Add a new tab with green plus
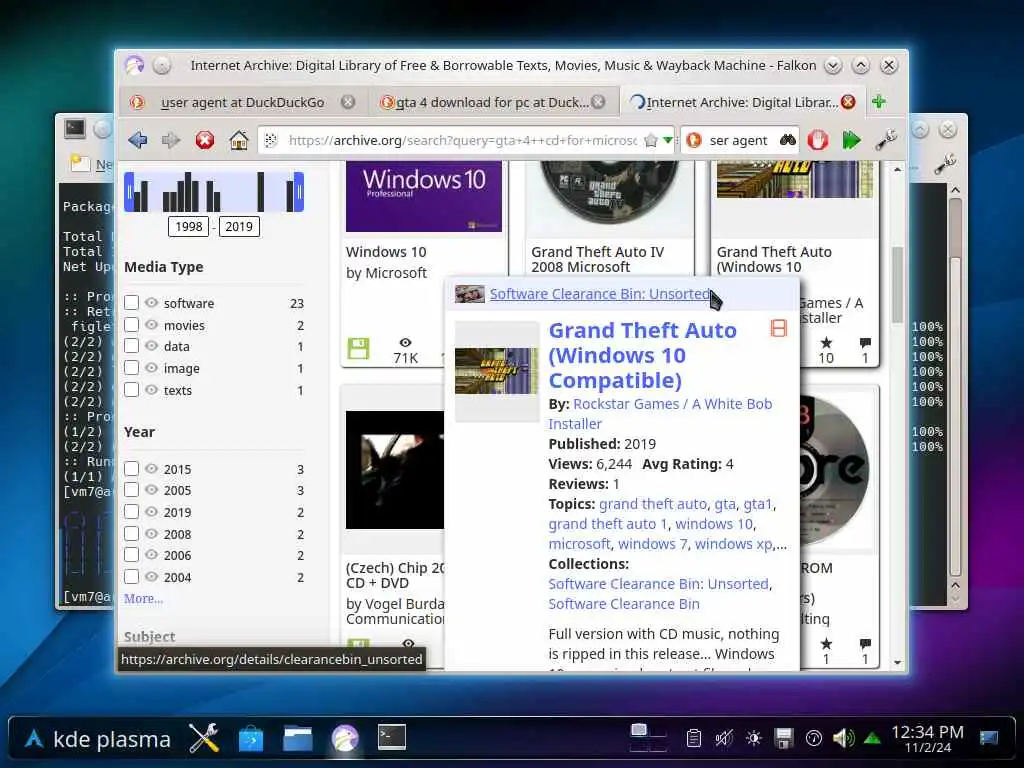 879,102
